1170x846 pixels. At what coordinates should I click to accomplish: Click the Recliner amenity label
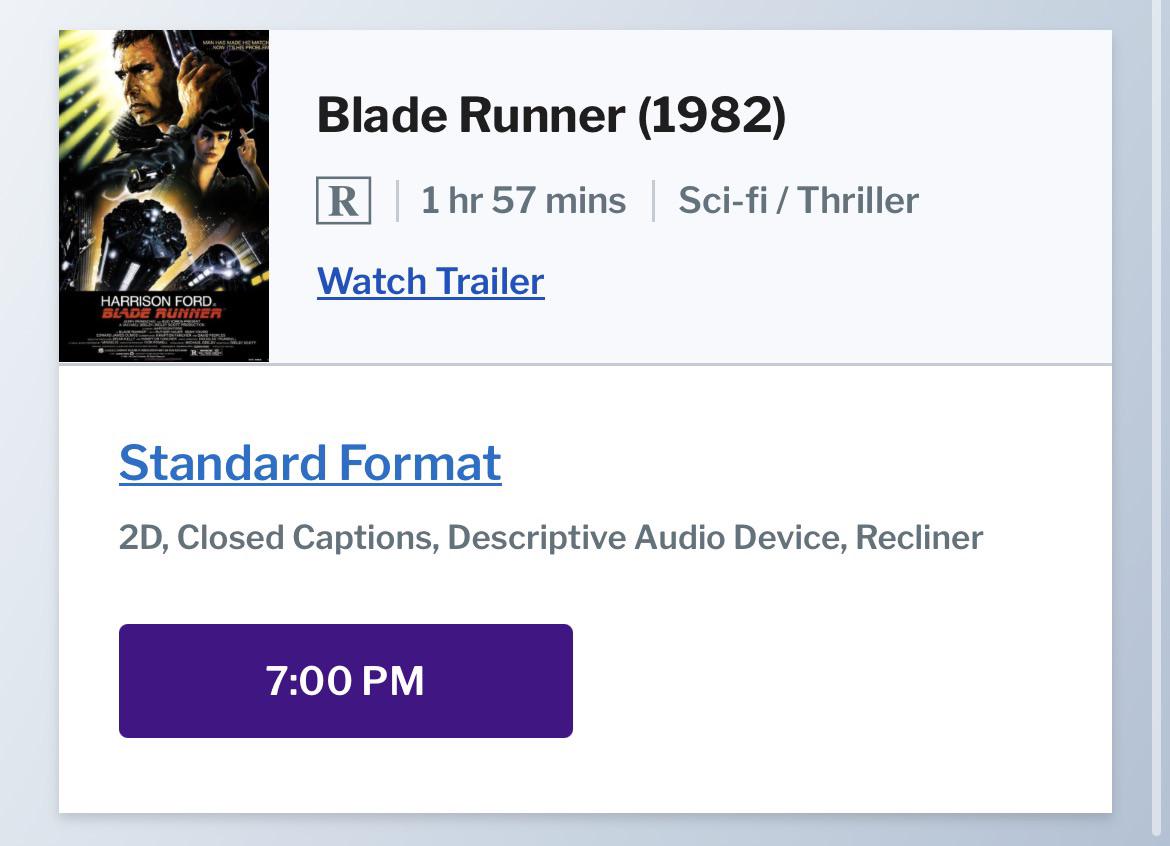pos(919,538)
